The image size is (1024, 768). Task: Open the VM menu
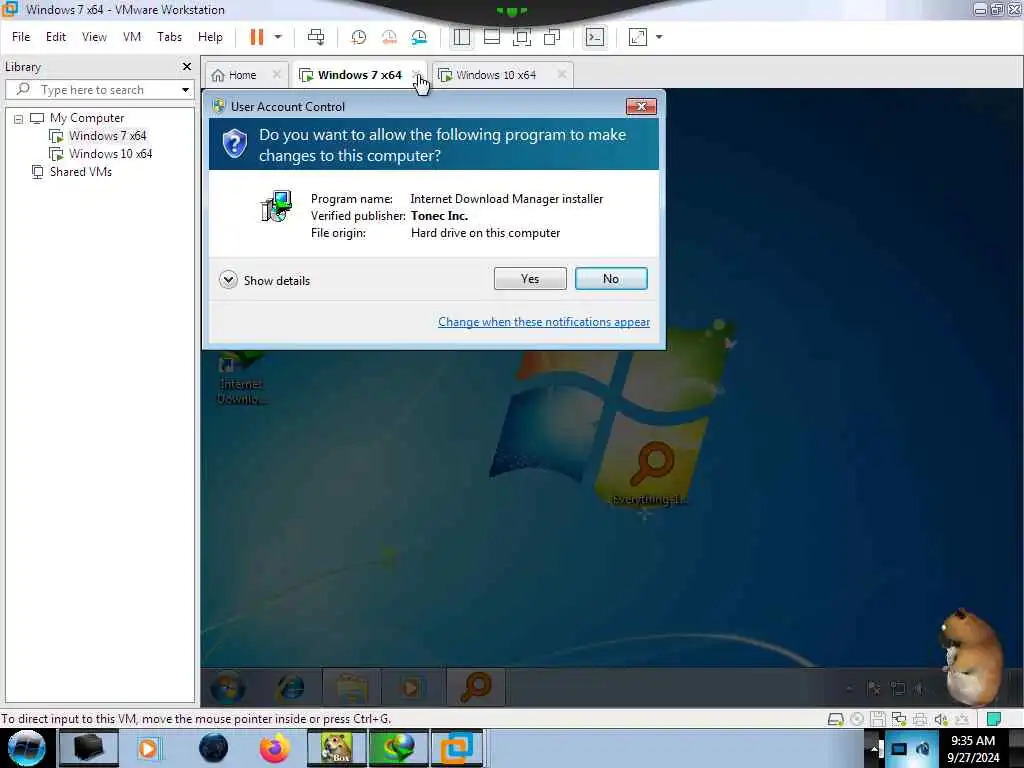pyautogui.click(x=132, y=37)
